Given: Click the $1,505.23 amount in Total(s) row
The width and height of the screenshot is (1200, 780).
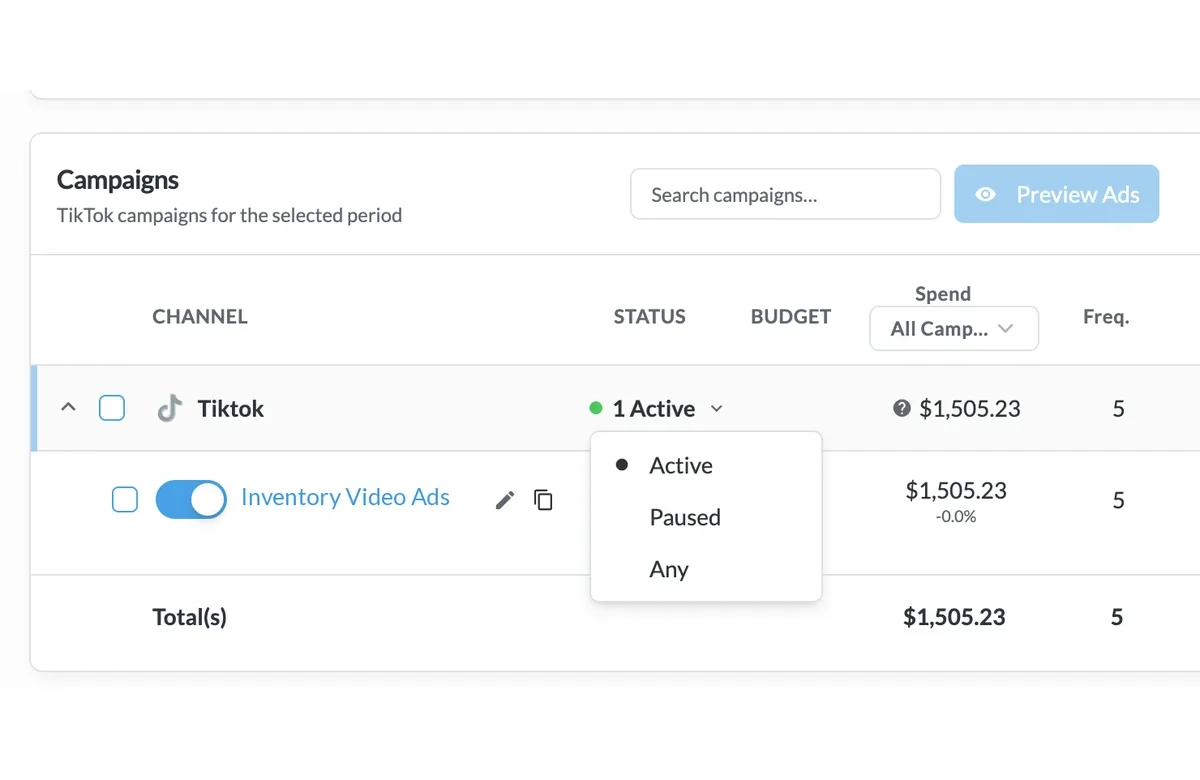Looking at the screenshot, I should pos(955,617).
